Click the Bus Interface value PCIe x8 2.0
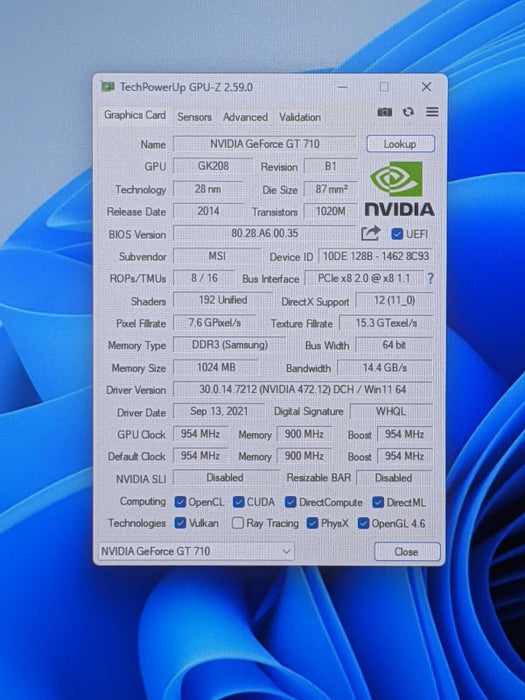The image size is (525, 700). 364,278
